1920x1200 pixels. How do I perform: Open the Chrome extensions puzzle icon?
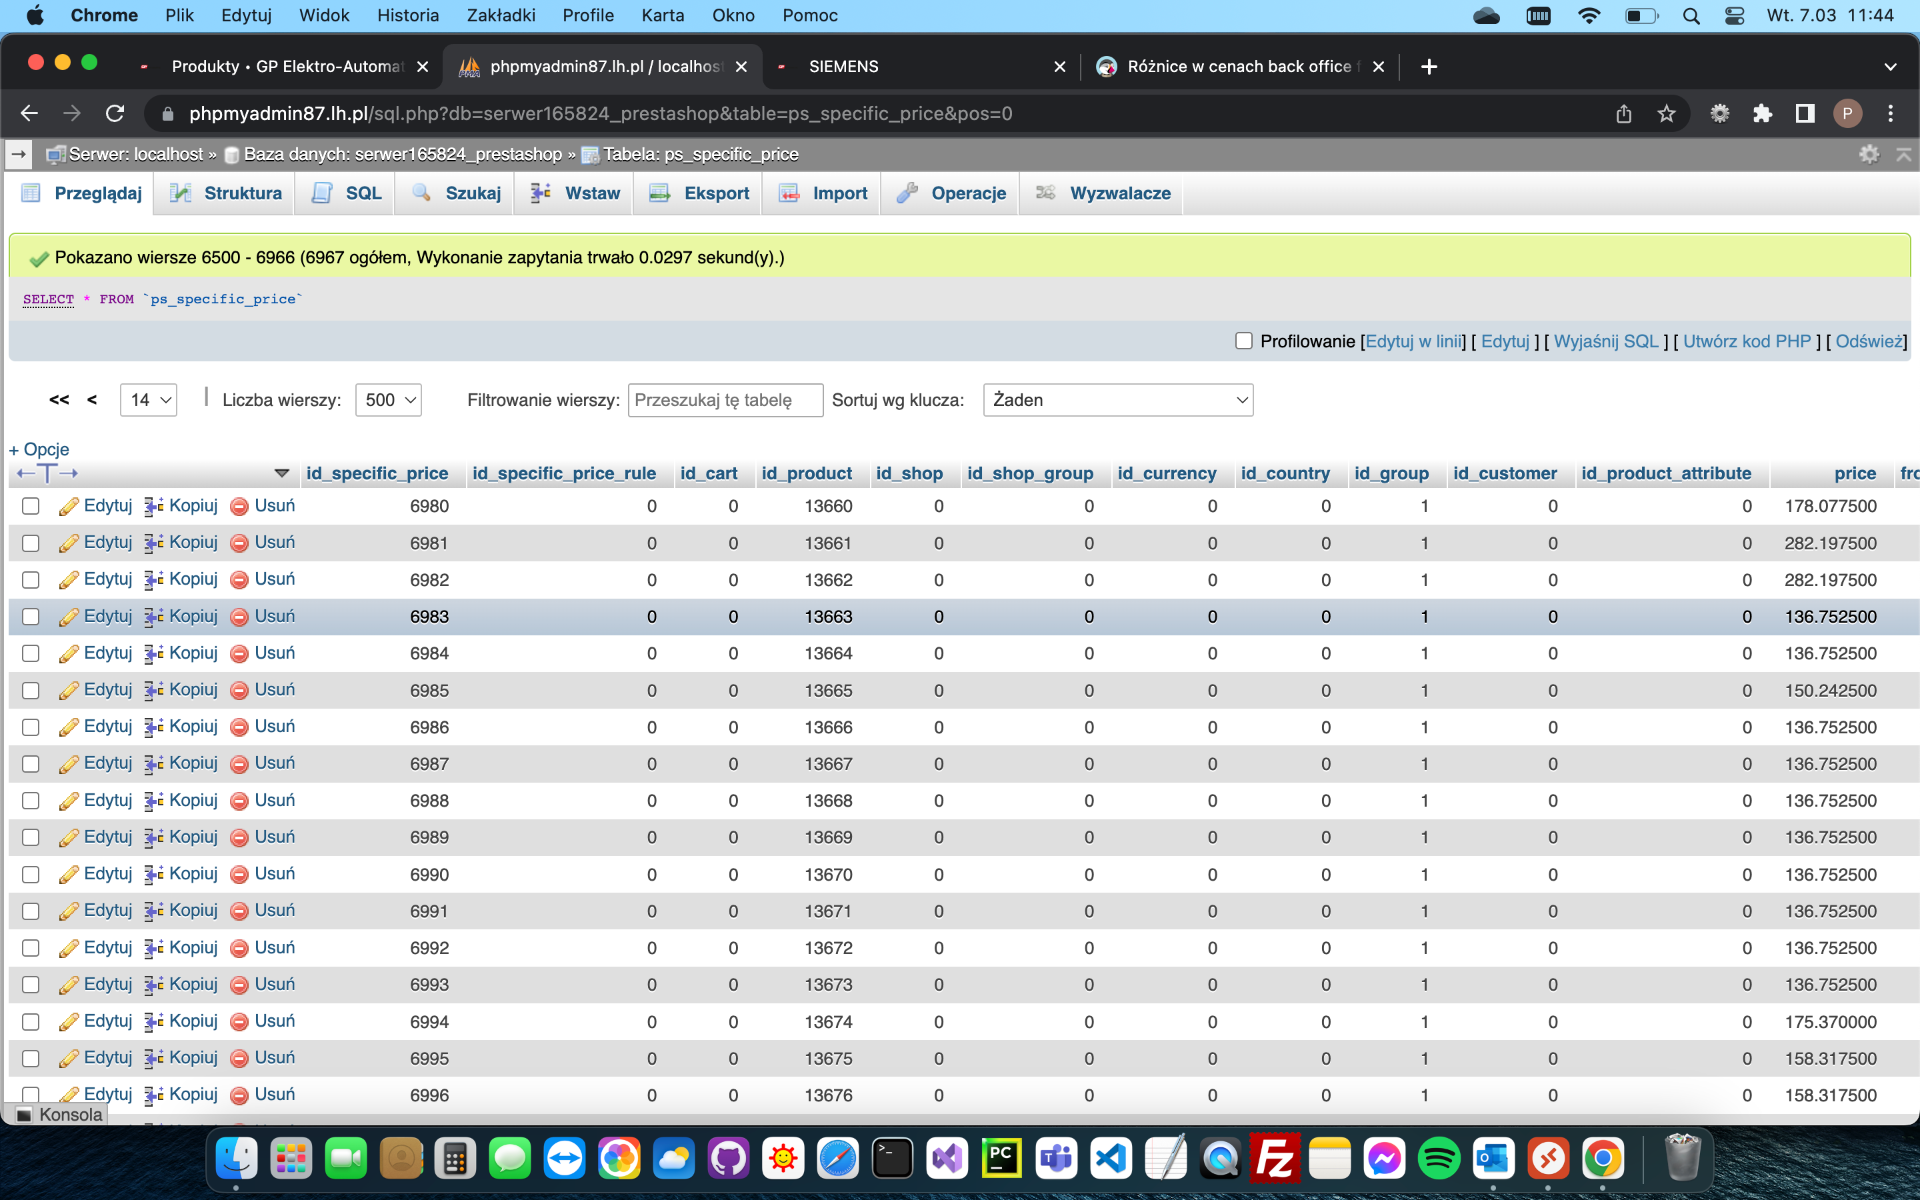tap(1762, 113)
